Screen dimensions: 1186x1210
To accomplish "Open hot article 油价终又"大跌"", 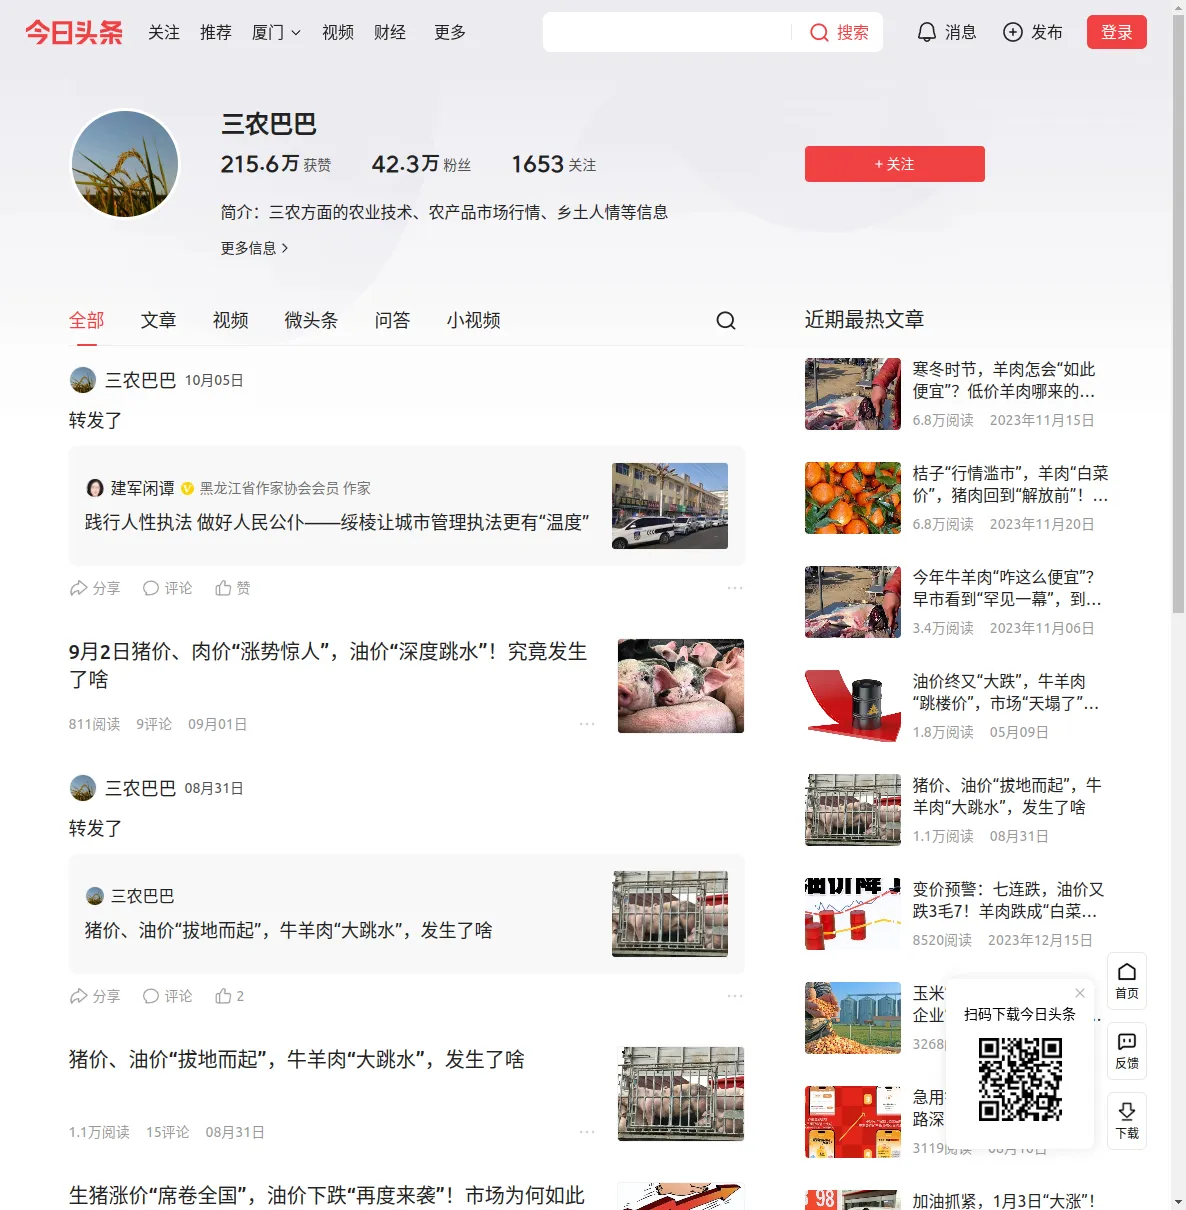I will click(1006, 692).
